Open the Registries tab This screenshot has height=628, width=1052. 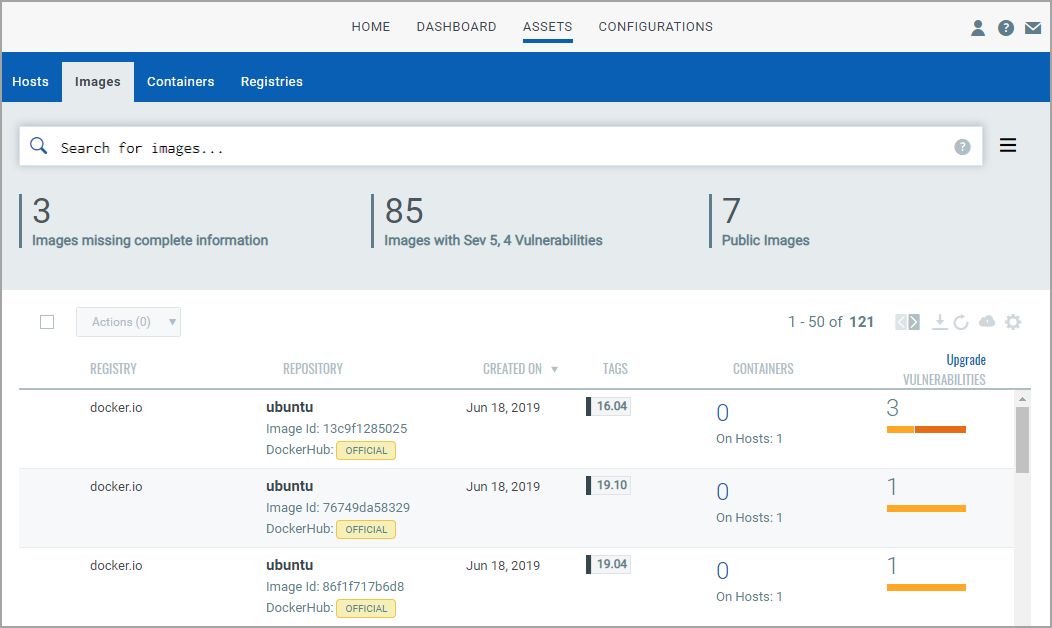pyautogui.click(x=272, y=82)
